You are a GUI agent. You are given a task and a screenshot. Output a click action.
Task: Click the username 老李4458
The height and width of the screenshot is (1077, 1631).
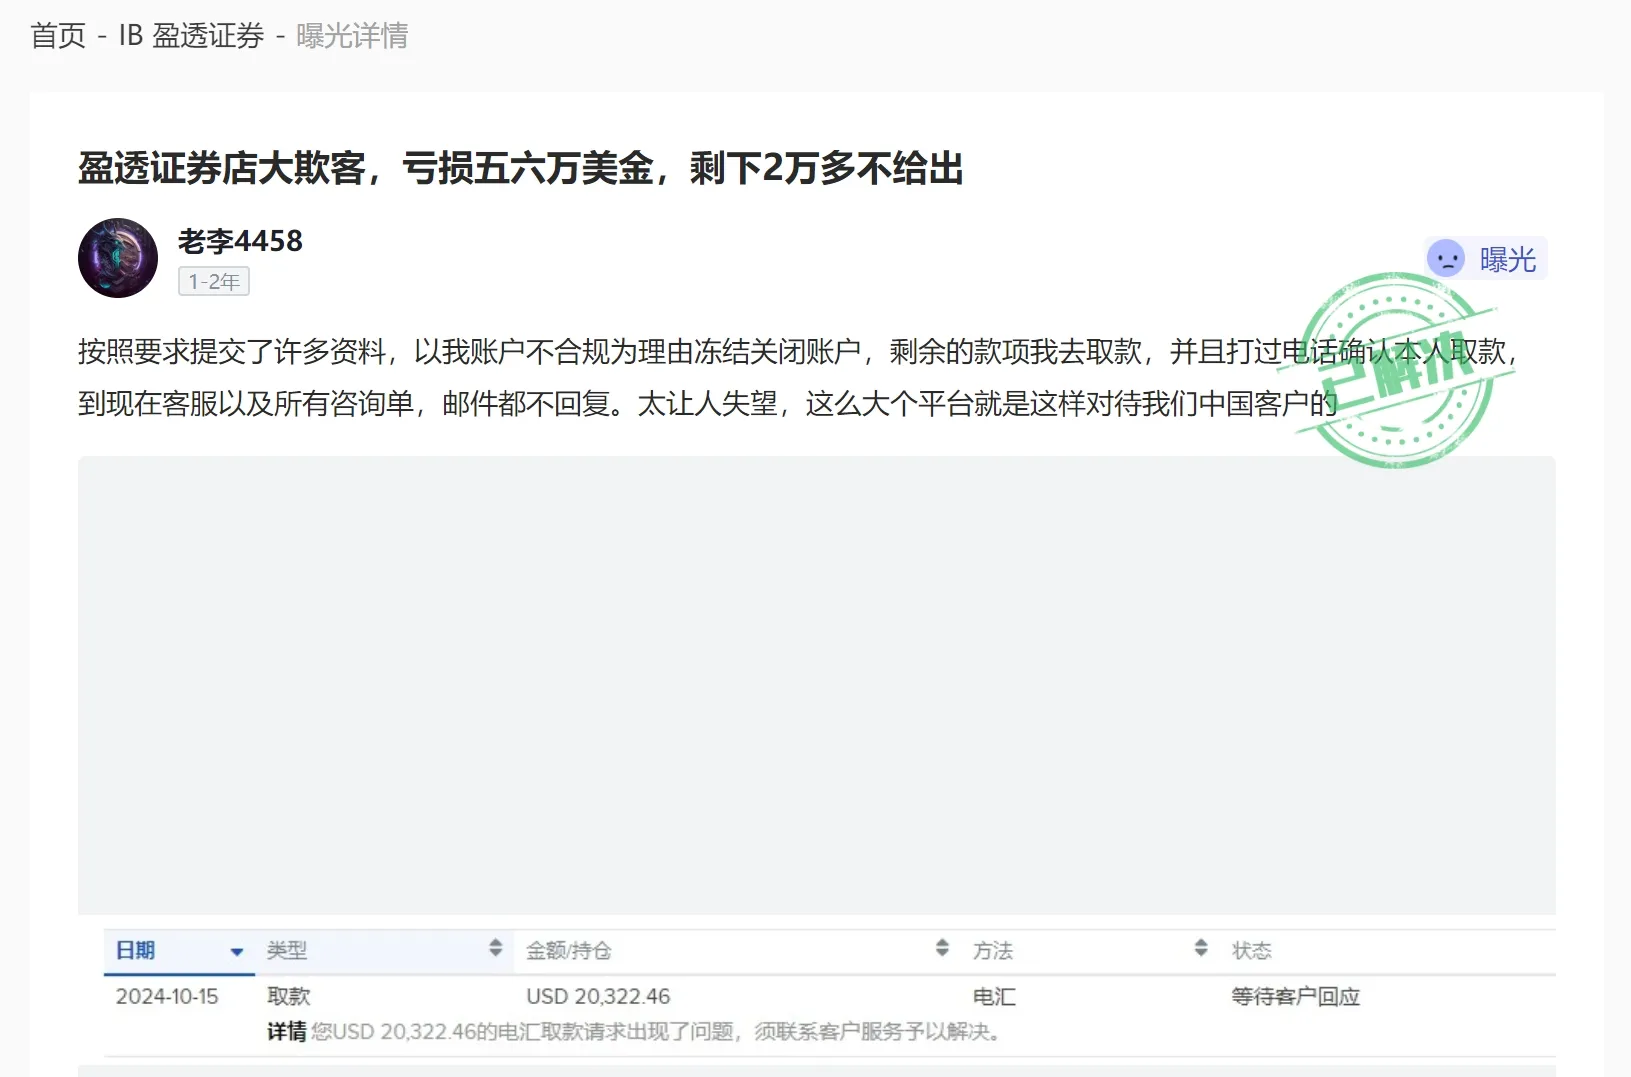click(240, 241)
